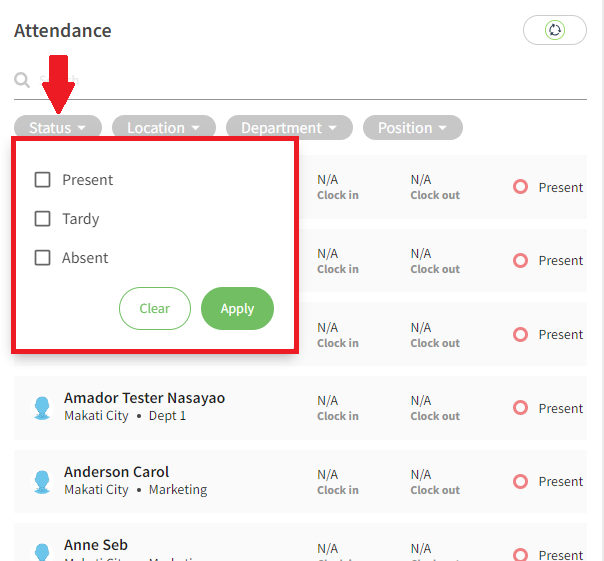Click Amador's red Present status circle

(x=520, y=408)
